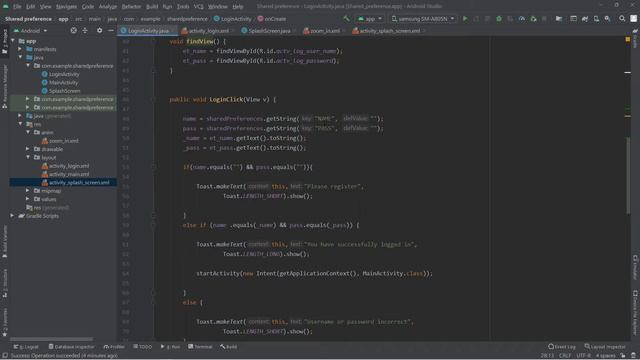
Task: Open the Navigate menu
Action: [66, 7]
